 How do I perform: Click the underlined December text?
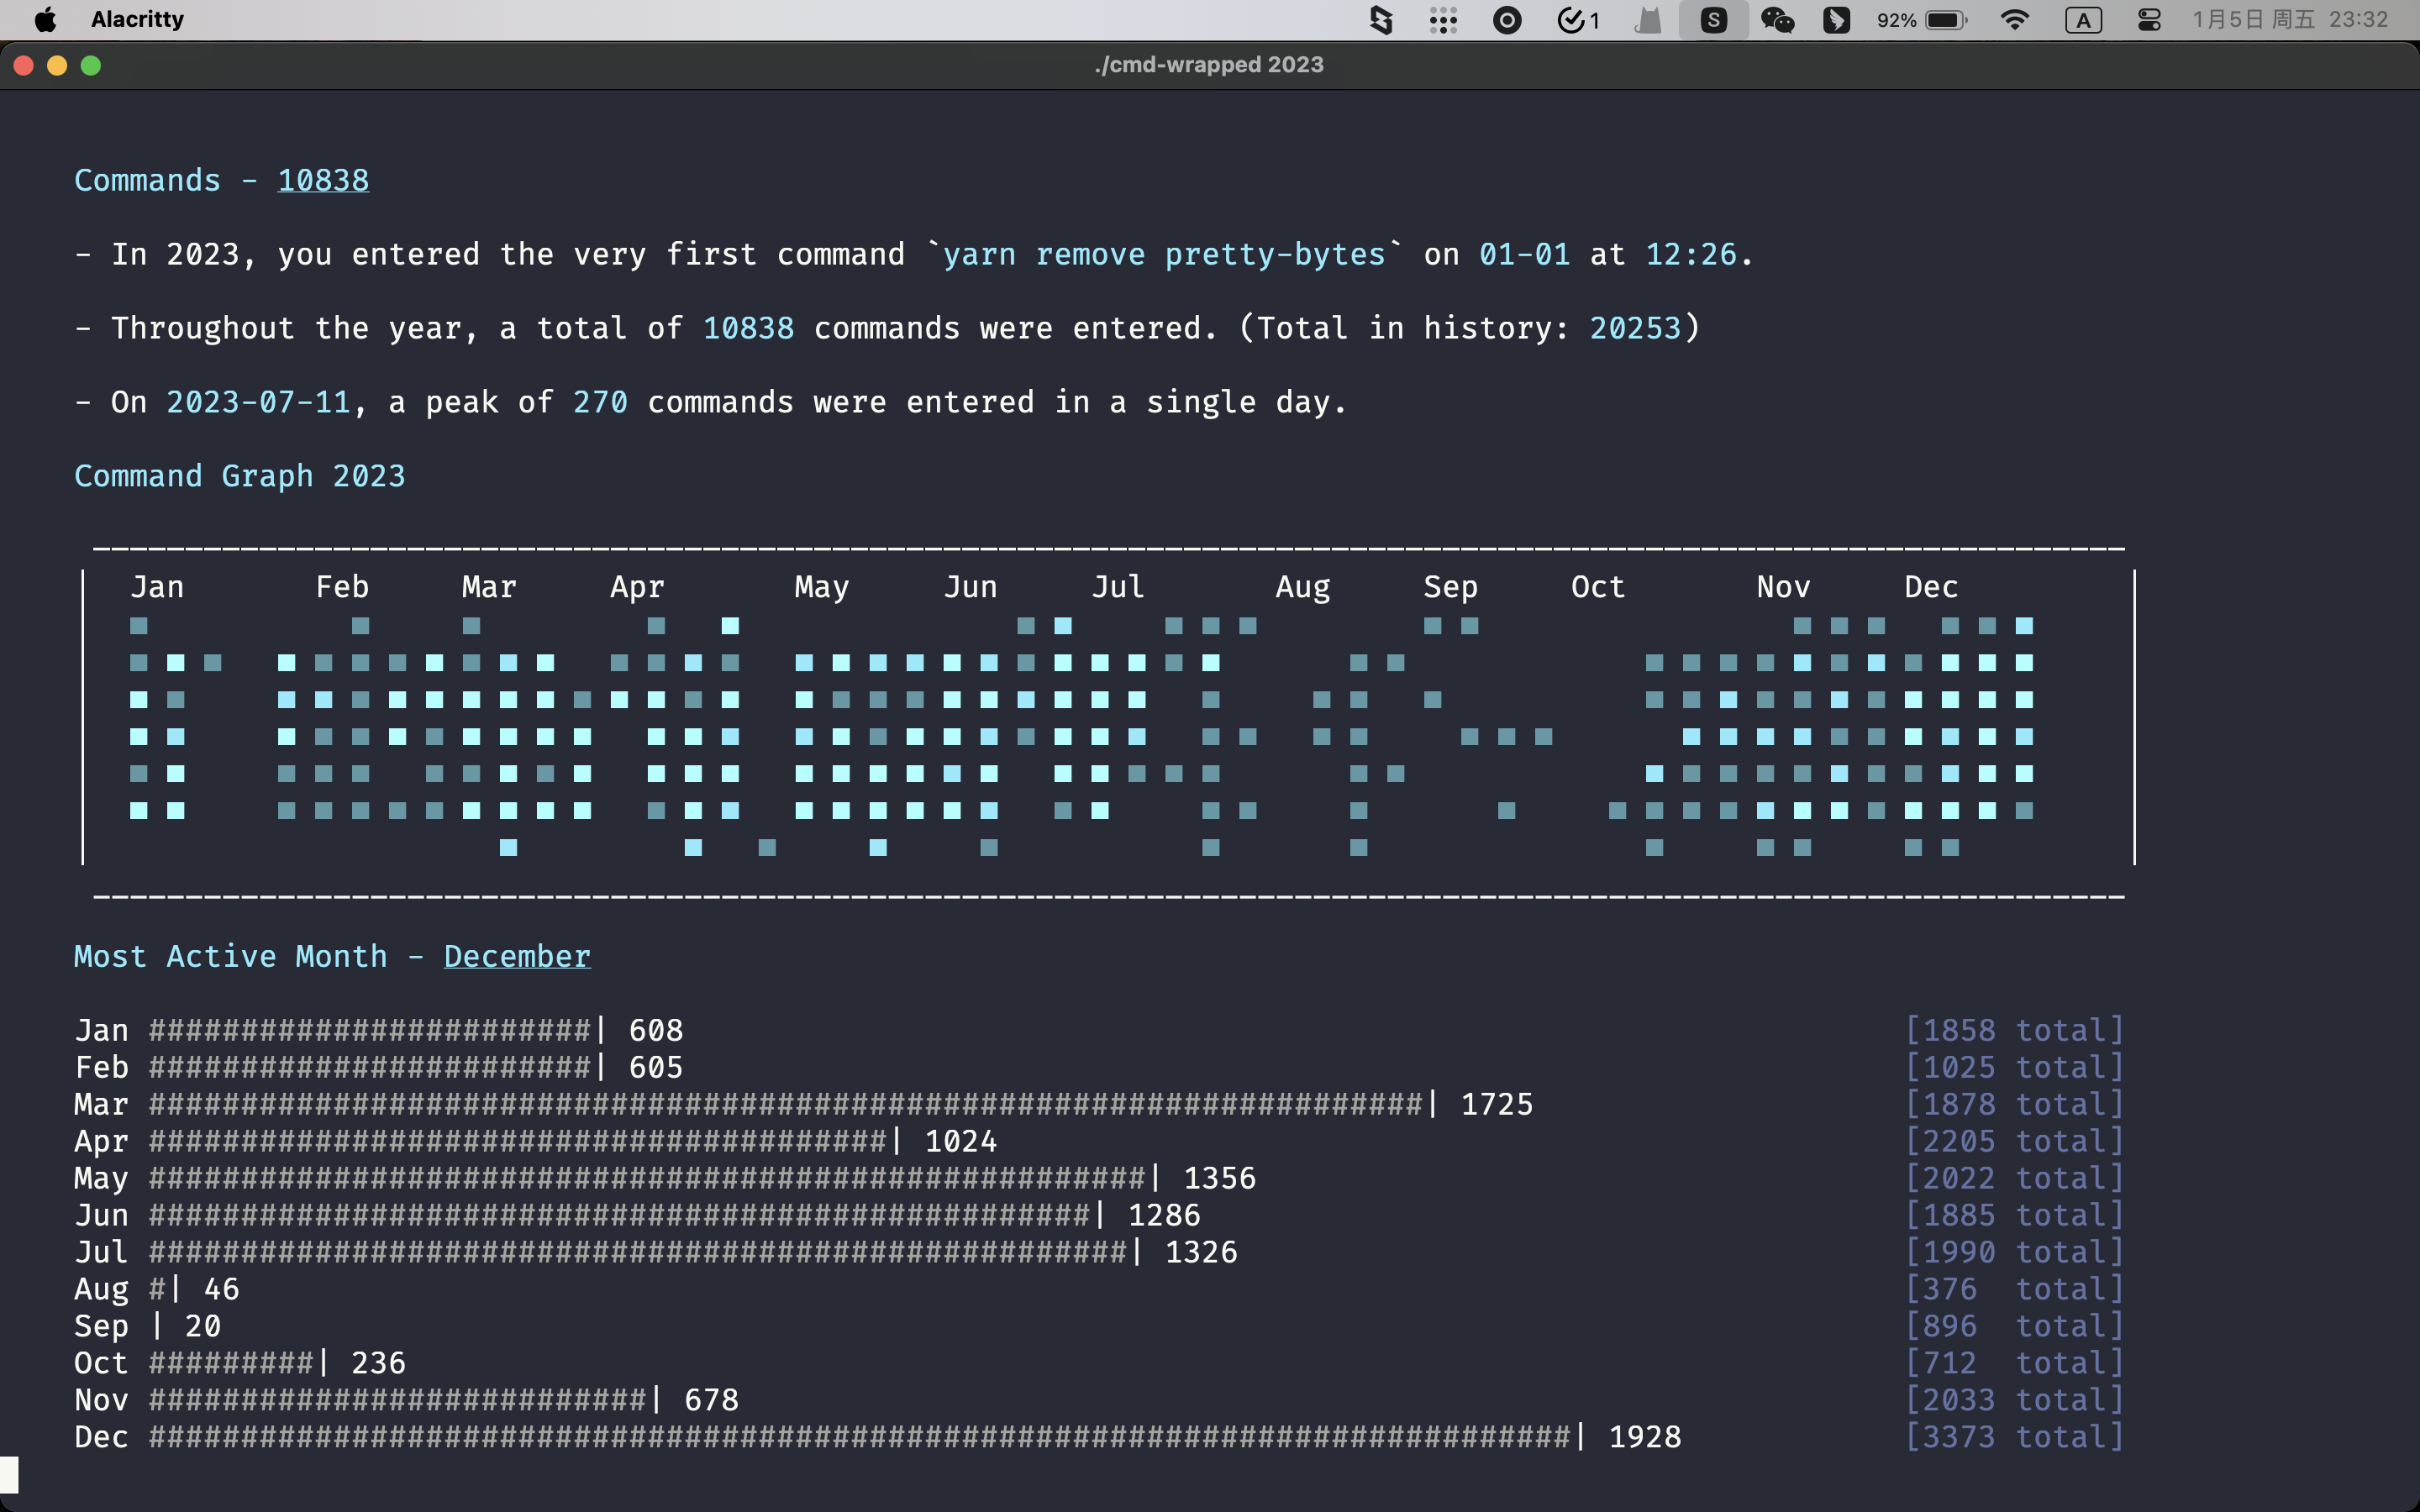[517, 957]
